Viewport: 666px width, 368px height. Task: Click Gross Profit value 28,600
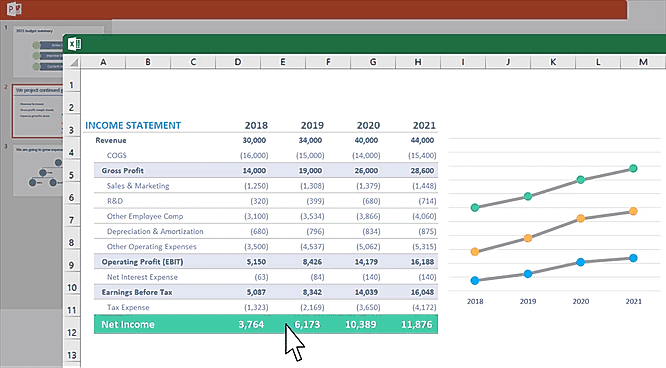point(422,170)
